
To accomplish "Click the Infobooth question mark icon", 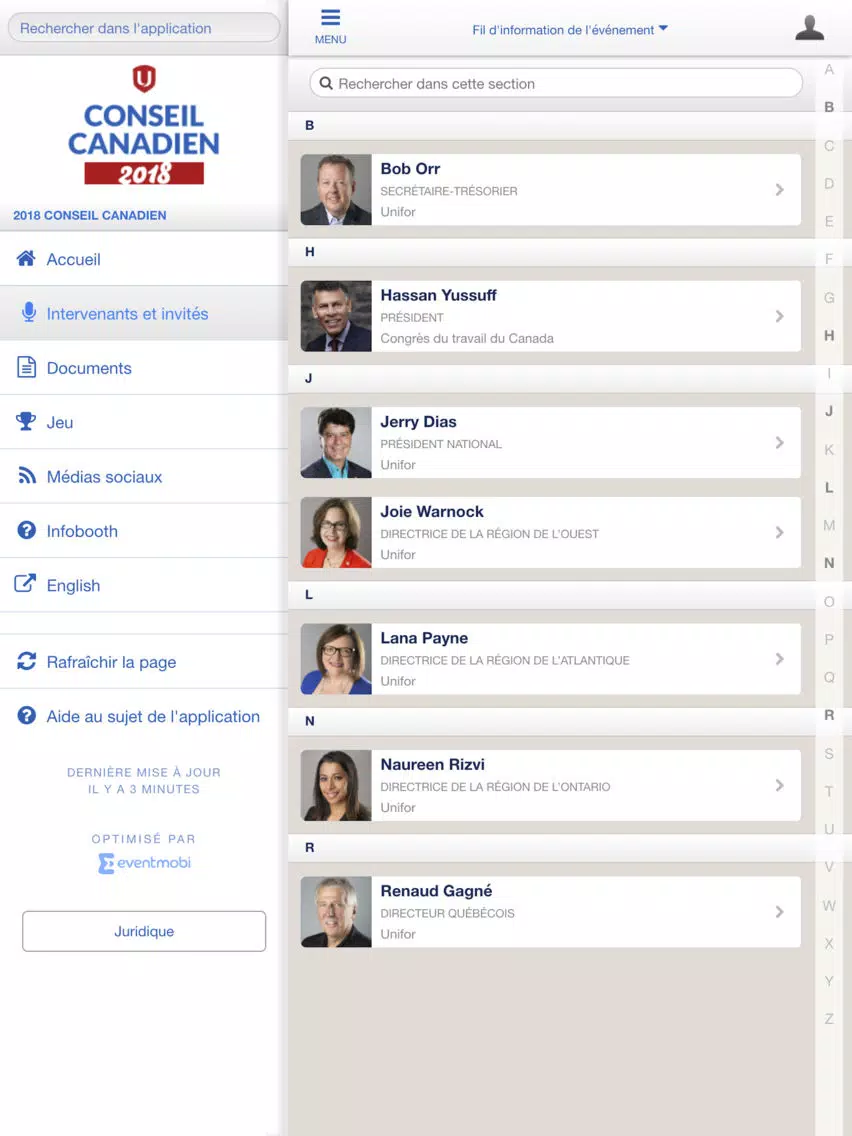I will [26, 530].
